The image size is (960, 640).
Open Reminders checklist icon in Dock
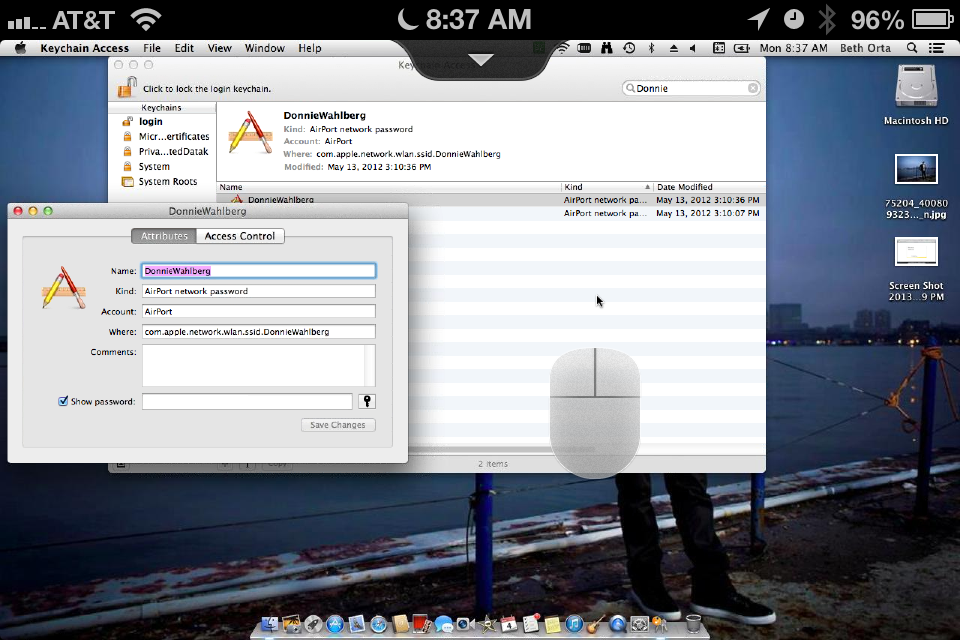[531, 623]
